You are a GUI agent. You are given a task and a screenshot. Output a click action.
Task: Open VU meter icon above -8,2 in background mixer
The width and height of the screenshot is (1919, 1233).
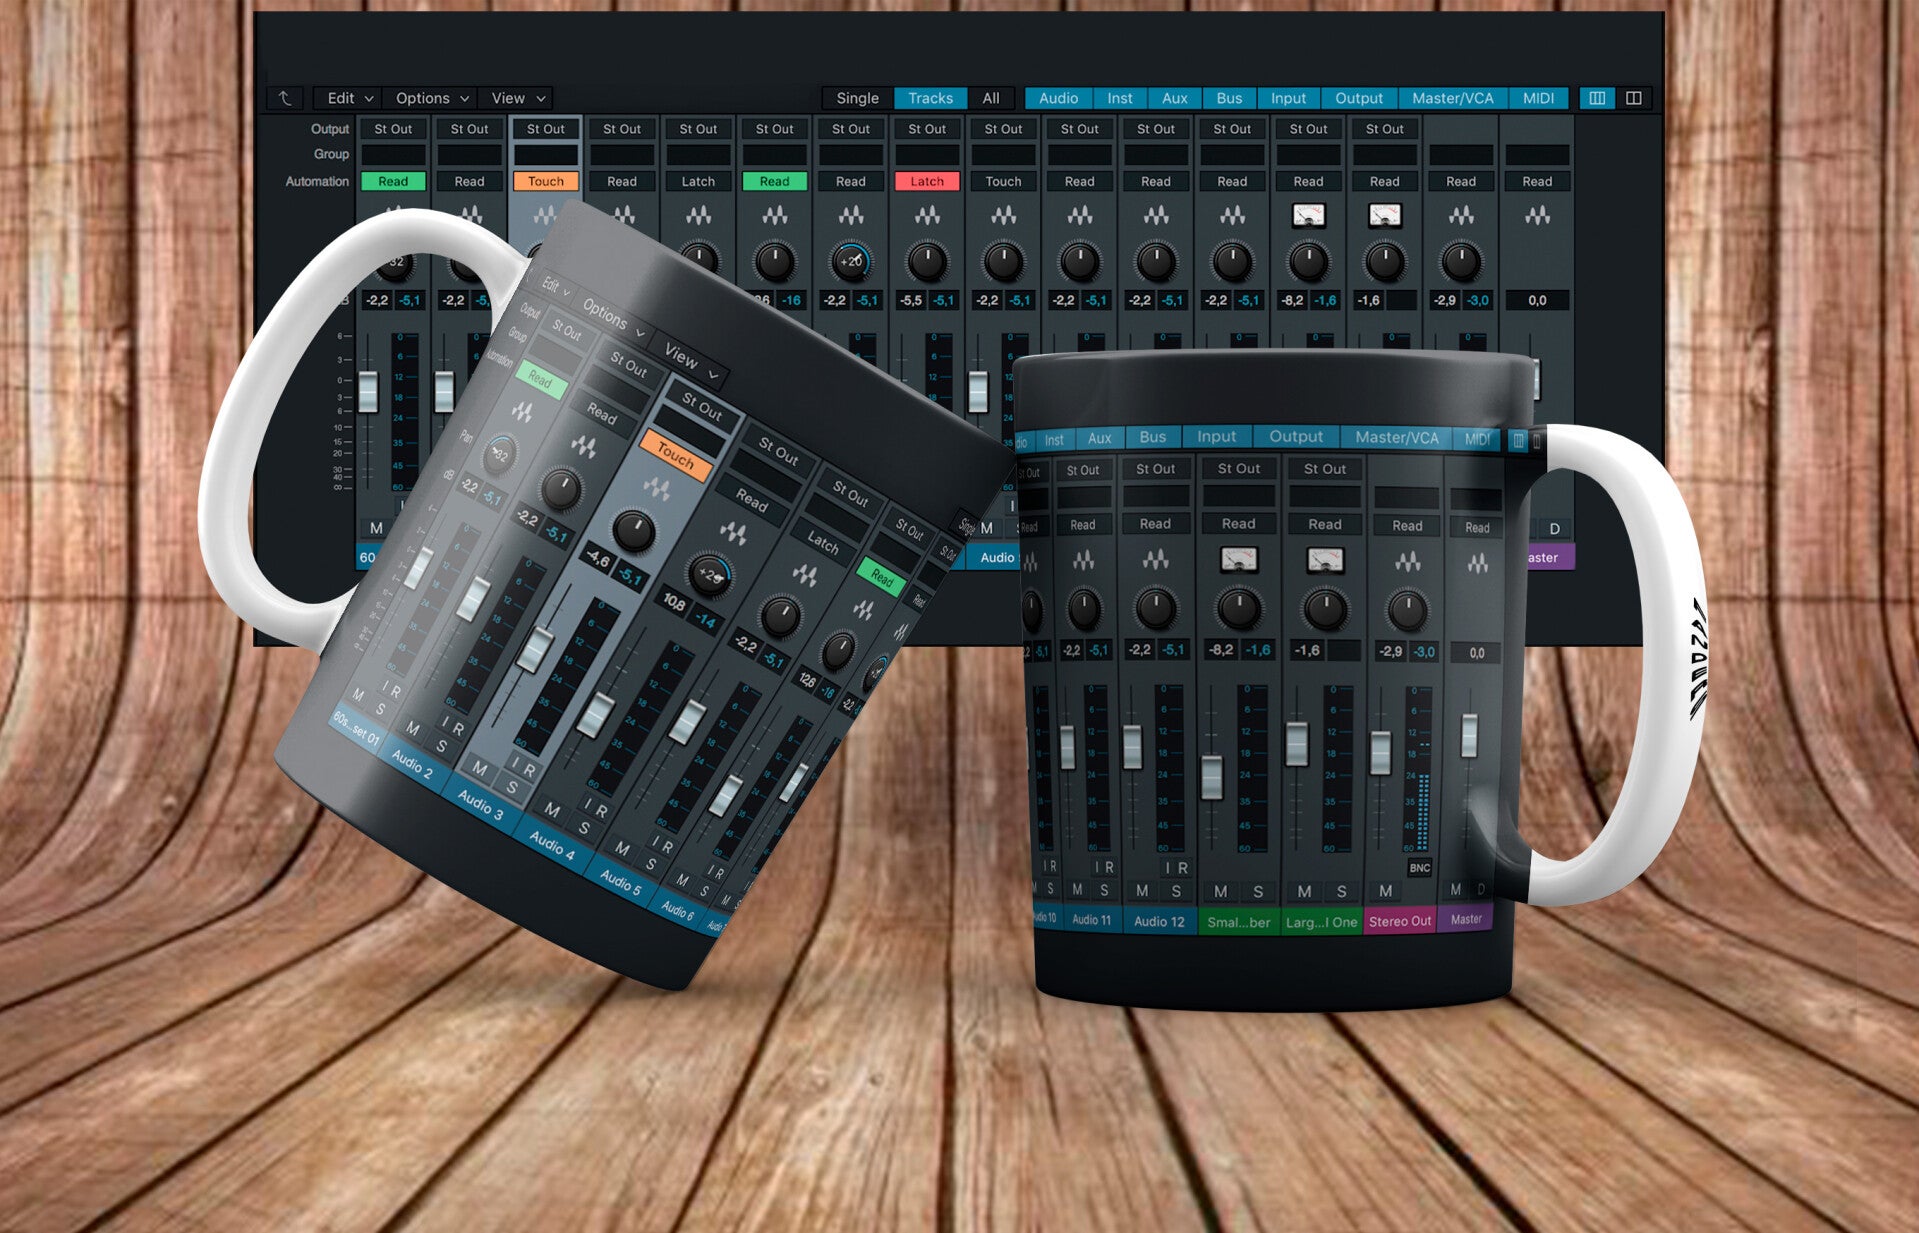pyautogui.click(x=1308, y=215)
